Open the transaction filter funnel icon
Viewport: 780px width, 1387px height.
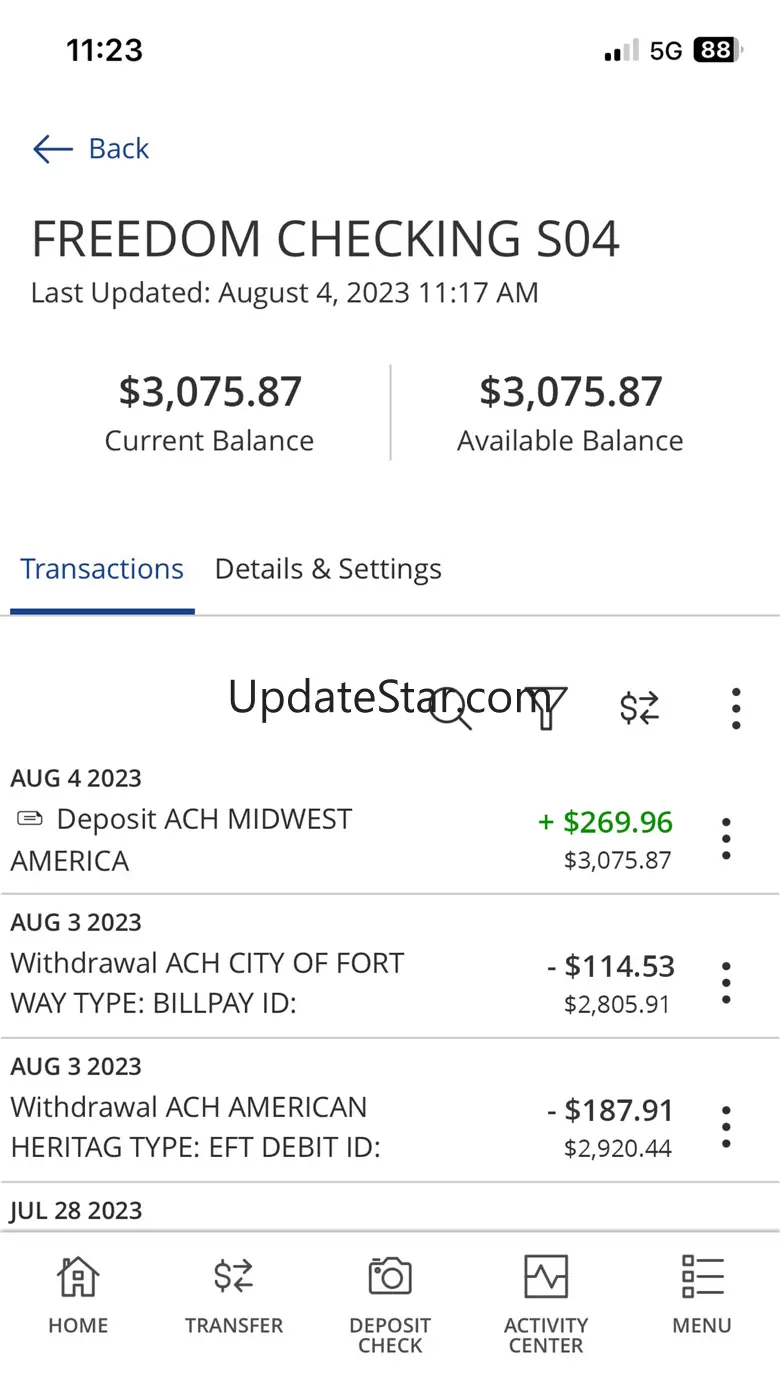click(x=546, y=708)
